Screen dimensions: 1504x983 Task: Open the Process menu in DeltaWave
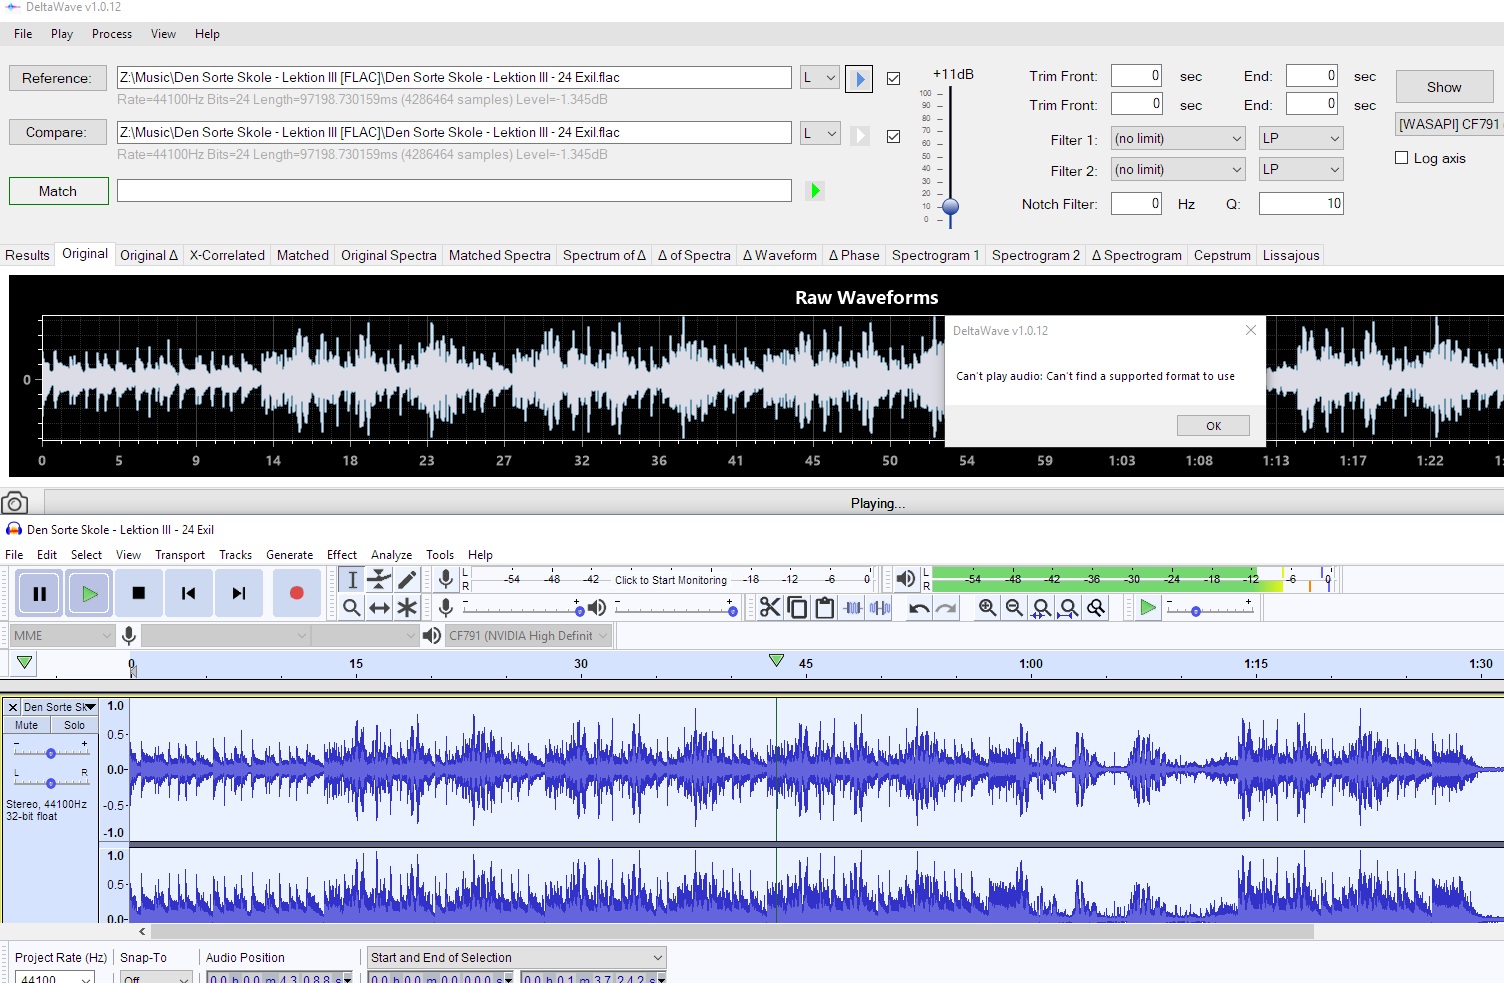point(112,34)
